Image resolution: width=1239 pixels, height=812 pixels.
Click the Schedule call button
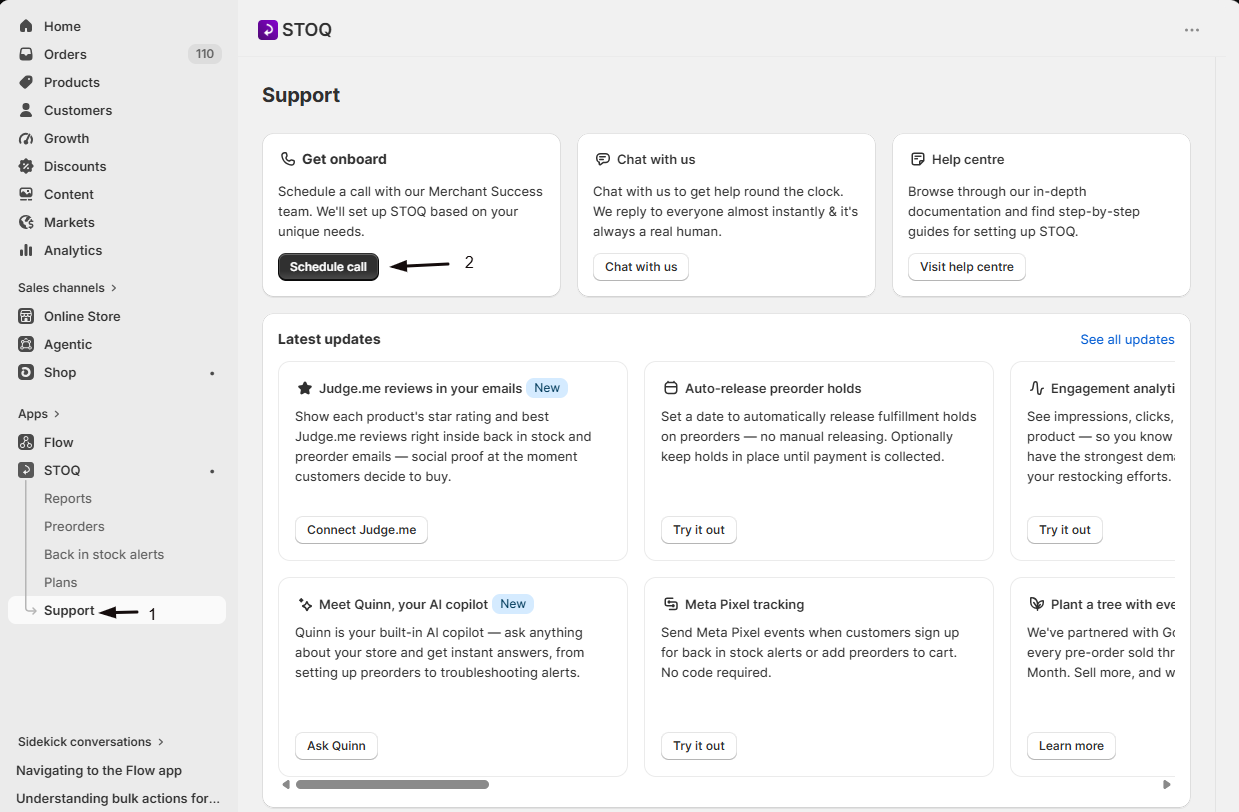(328, 267)
